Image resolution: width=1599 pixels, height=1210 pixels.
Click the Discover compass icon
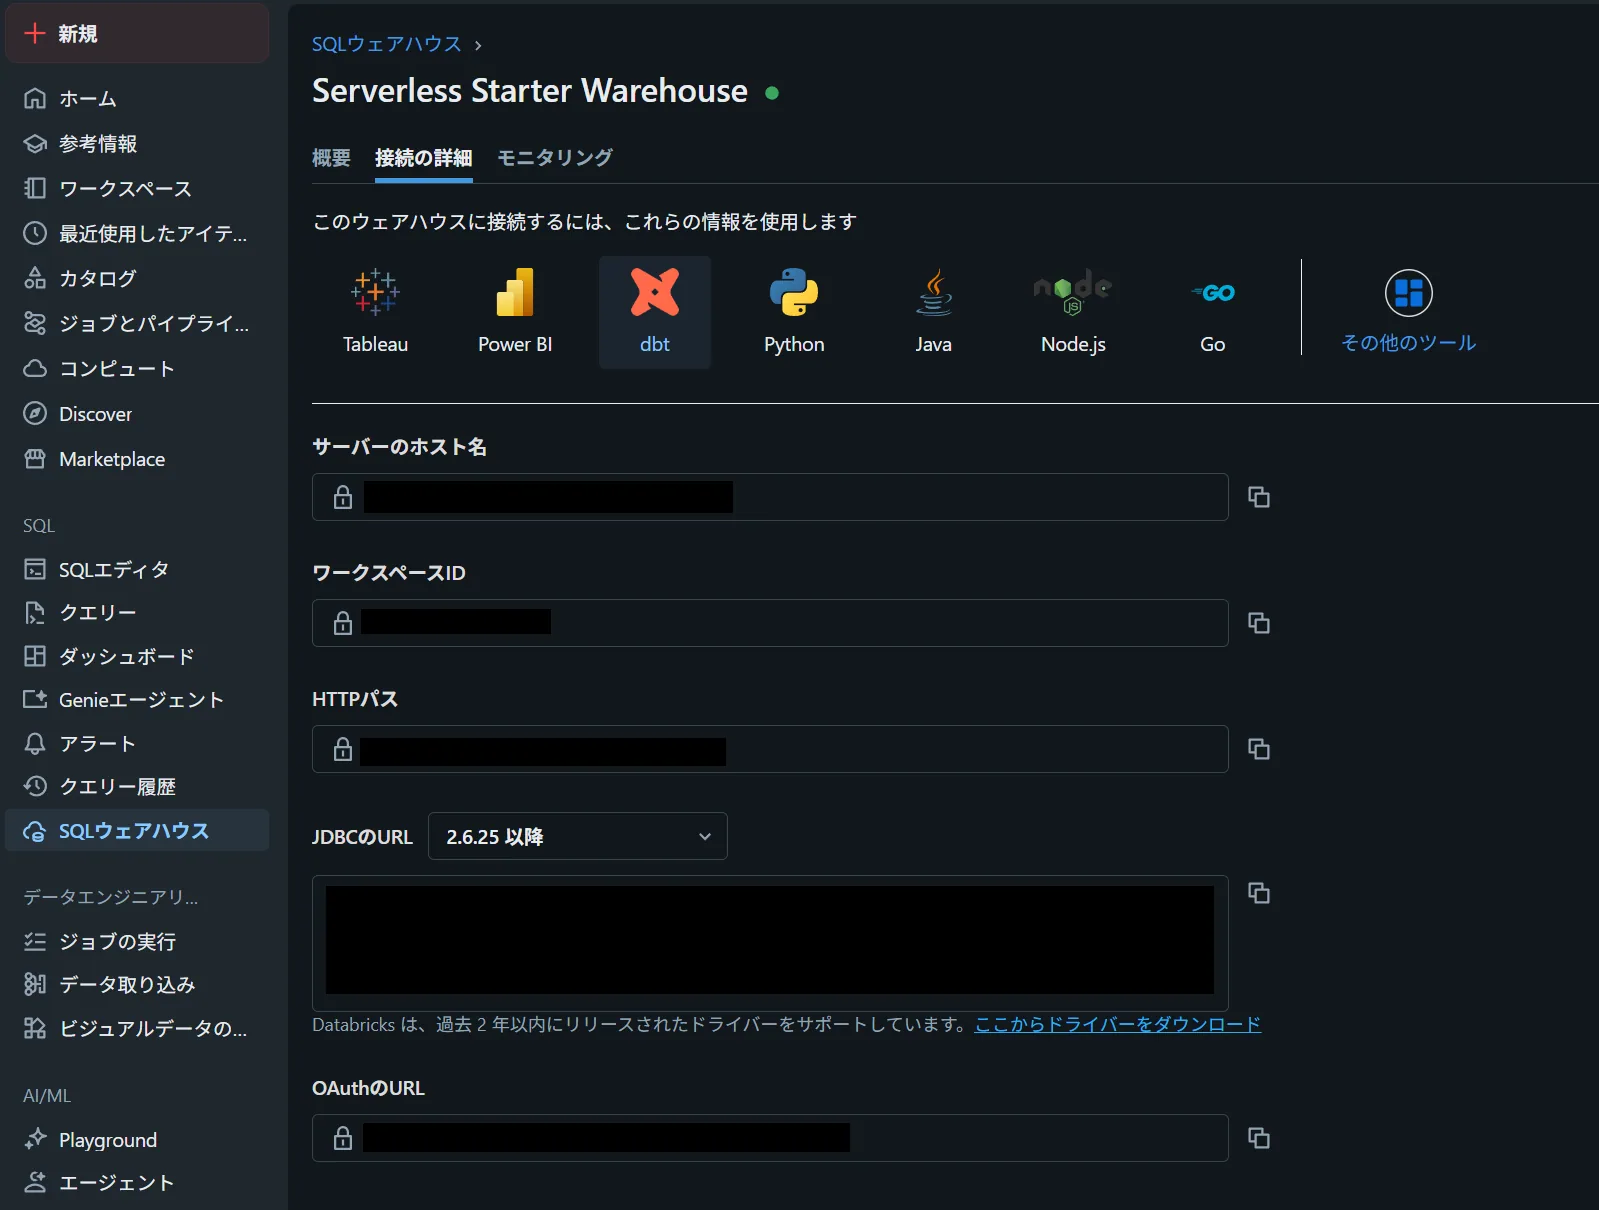35,413
